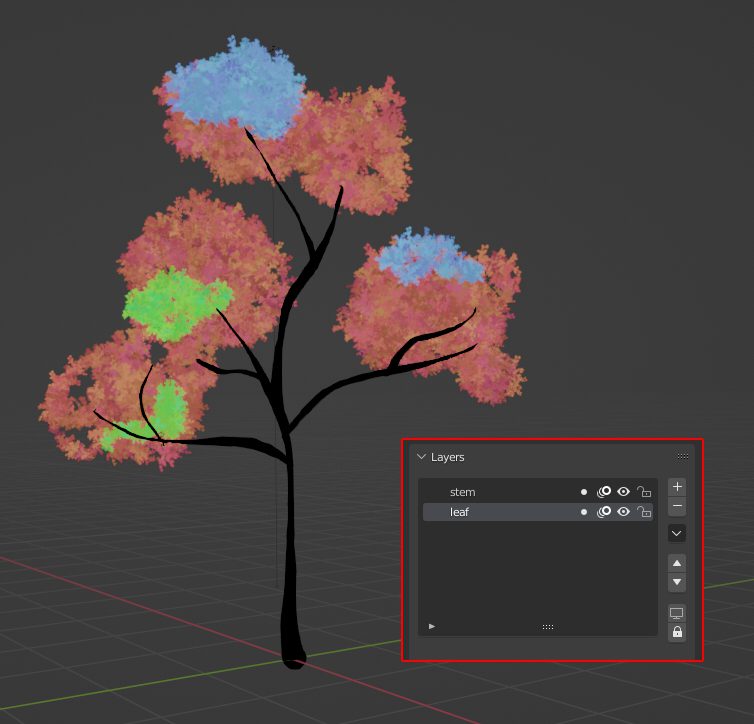Hide the stem layer using eye icon
The width and height of the screenshot is (754, 724).
pos(624,492)
